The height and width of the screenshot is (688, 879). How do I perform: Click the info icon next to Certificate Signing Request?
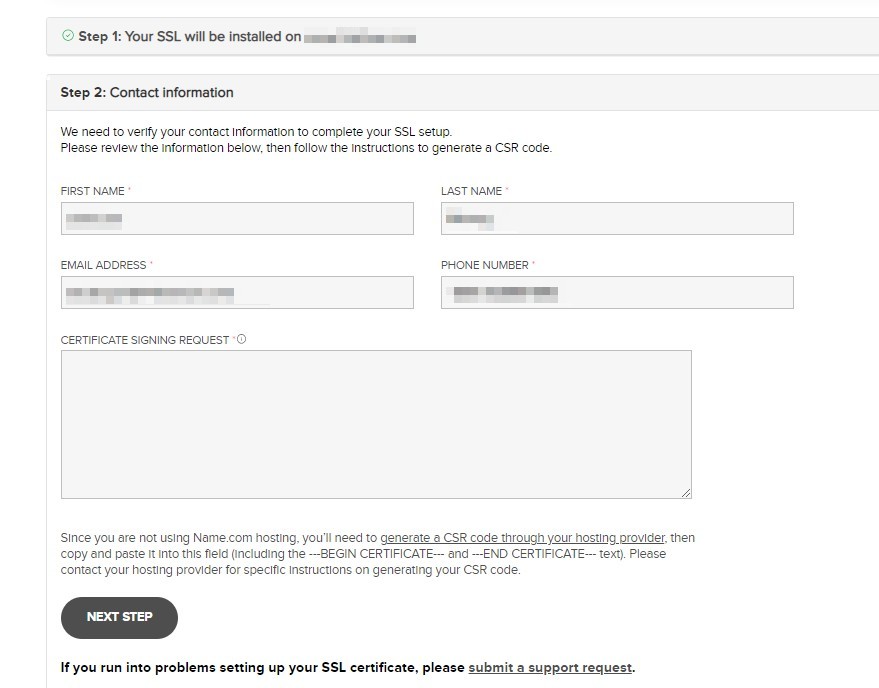click(242, 339)
